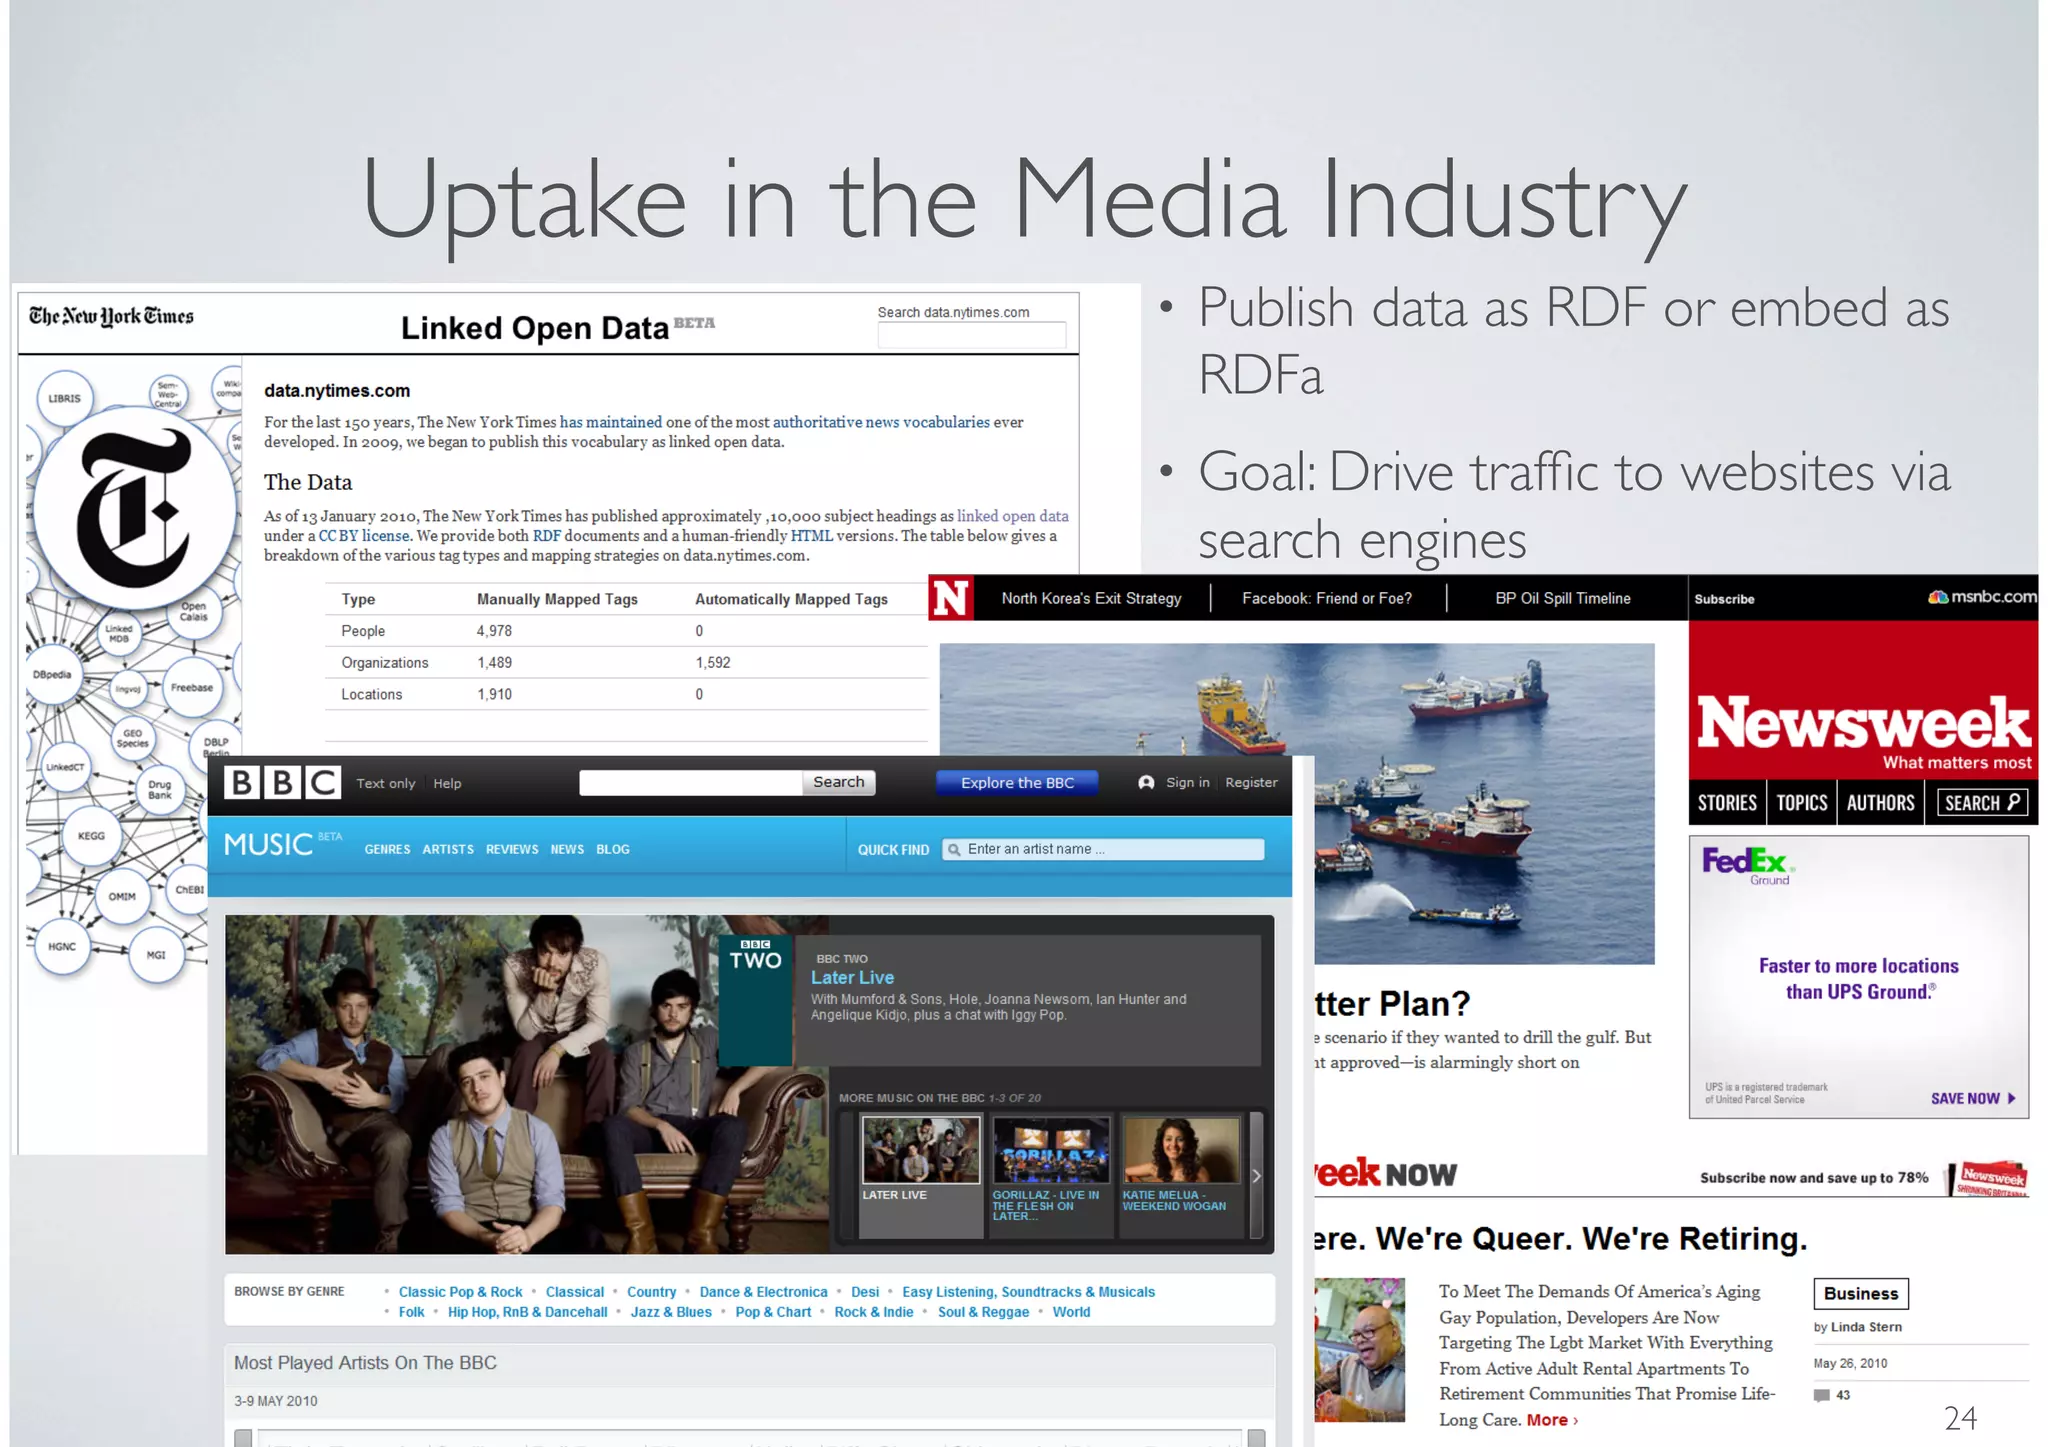This screenshot has width=2048, height=1447.
Task: Open Newsweek AUTHORS menu
Action: [x=1881, y=802]
